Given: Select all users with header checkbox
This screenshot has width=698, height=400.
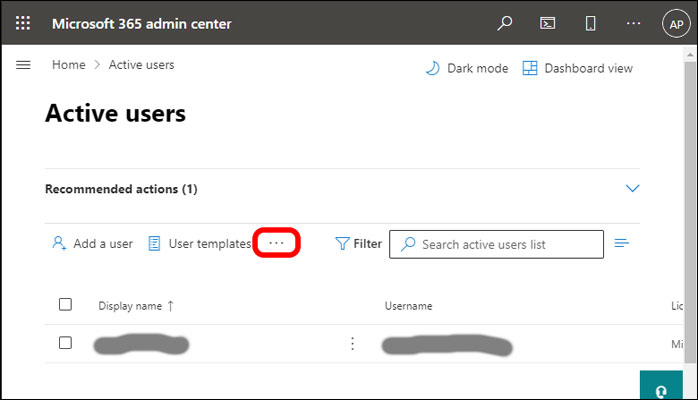Looking at the screenshot, I should point(65,305).
